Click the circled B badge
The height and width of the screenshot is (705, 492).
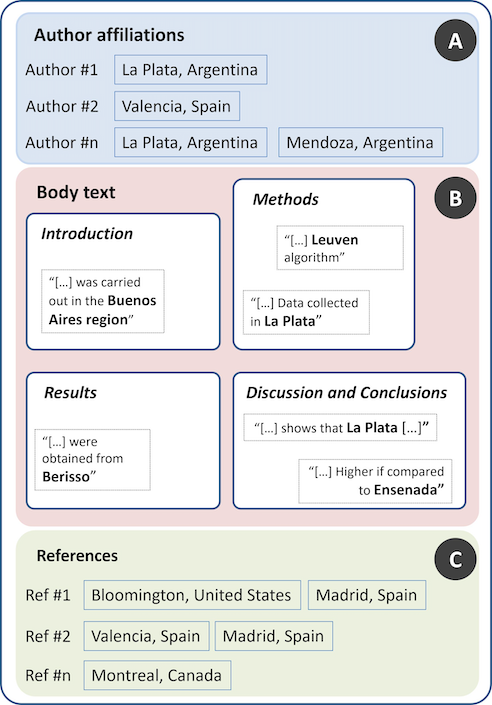click(455, 198)
